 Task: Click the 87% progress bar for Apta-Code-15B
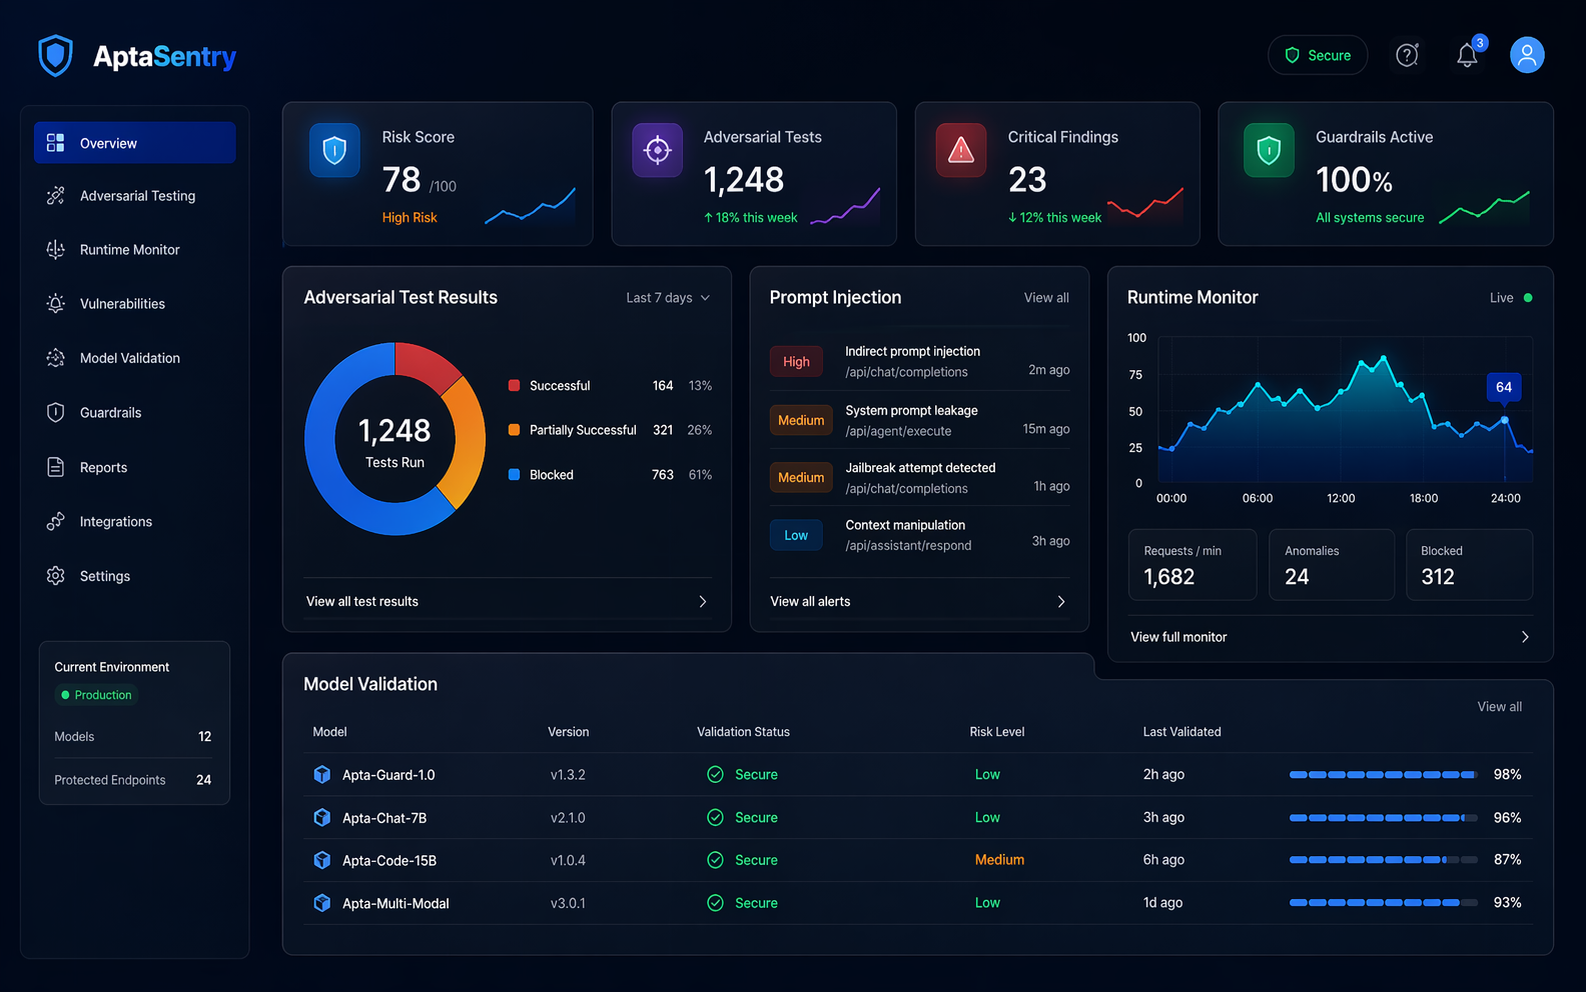pos(1383,860)
